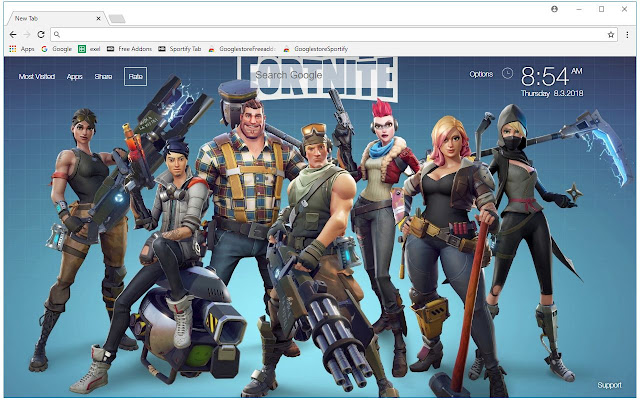640x400 pixels.
Task: Minimize the Chrome window
Action: [579, 9]
